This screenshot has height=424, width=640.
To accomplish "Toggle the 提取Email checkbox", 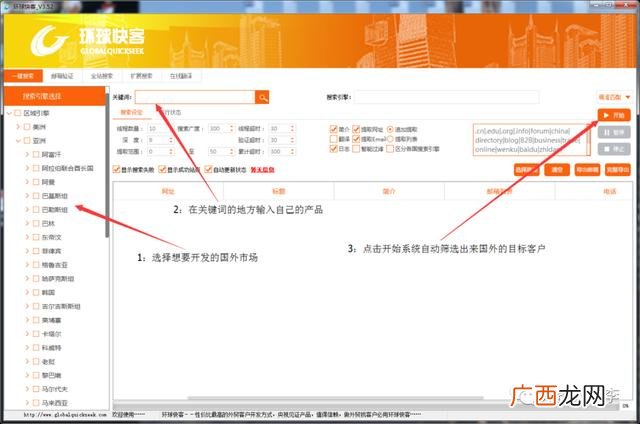I will pyautogui.click(x=356, y=139).
